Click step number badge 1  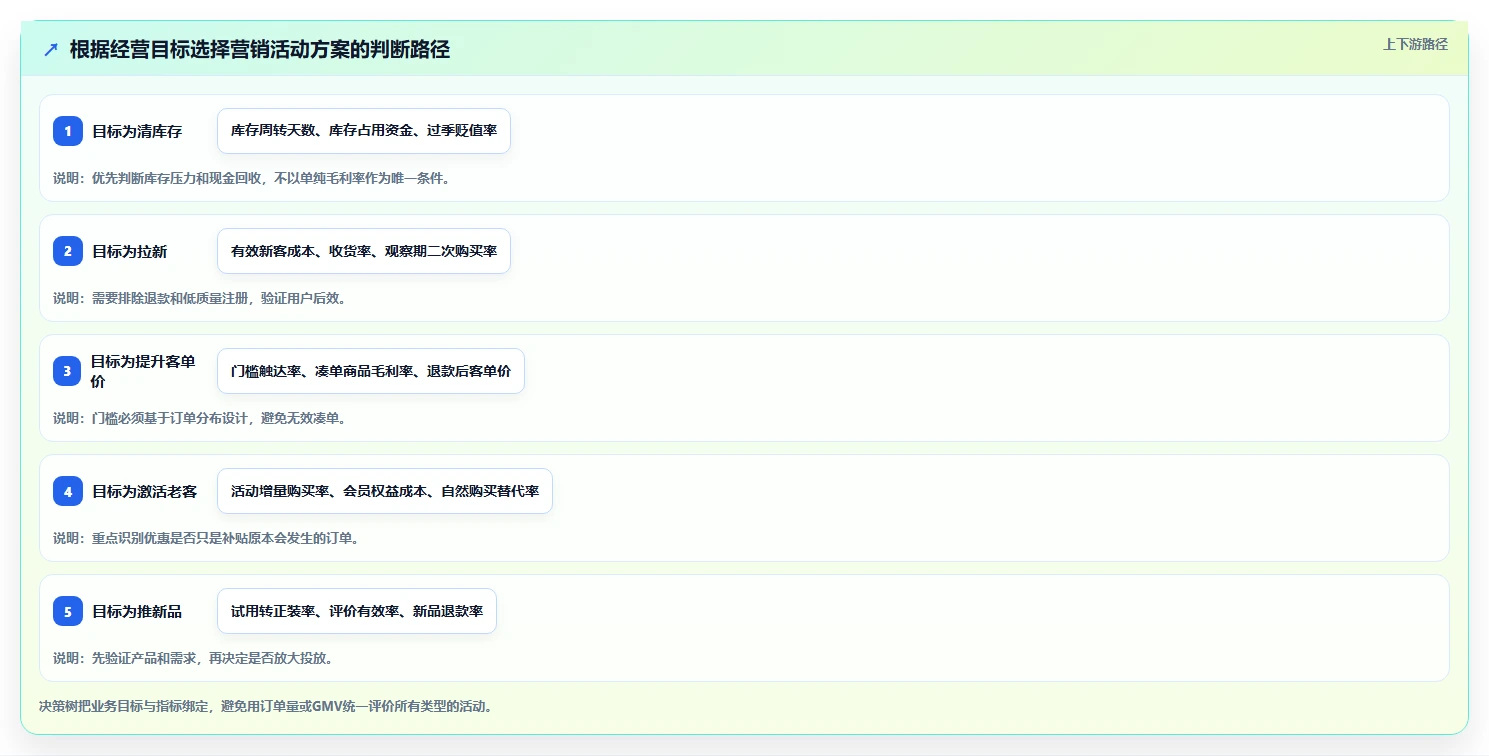click(68, 131)
